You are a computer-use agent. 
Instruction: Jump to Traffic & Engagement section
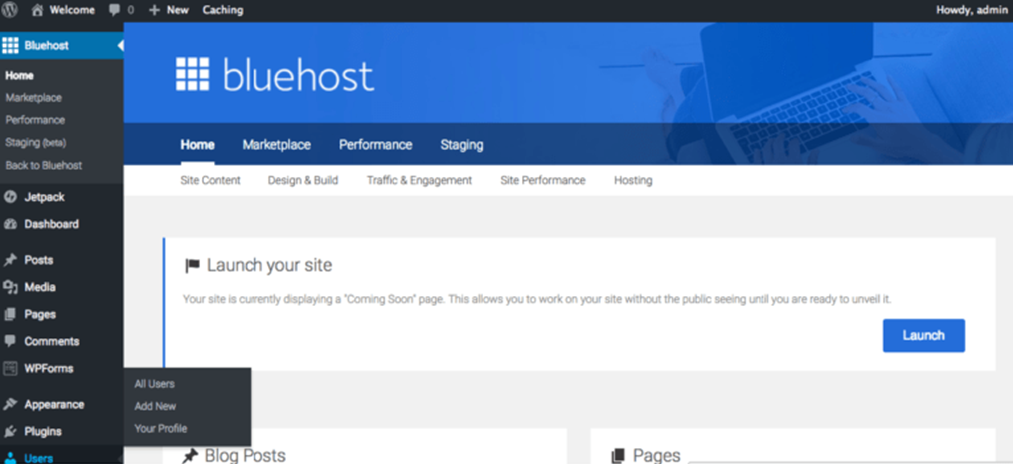[x=419, y=180]
